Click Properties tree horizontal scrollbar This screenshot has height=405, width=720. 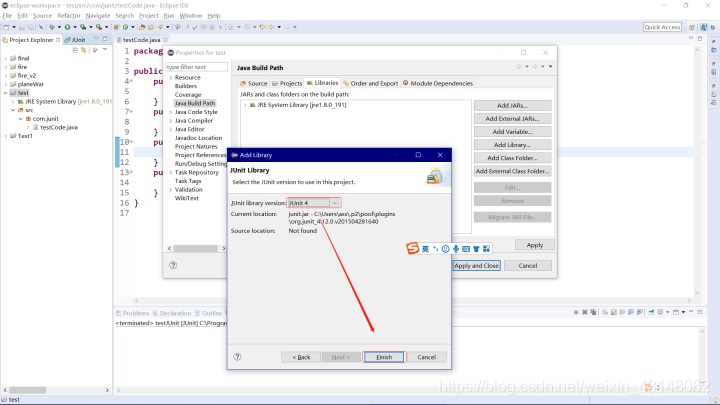[196, 248]
